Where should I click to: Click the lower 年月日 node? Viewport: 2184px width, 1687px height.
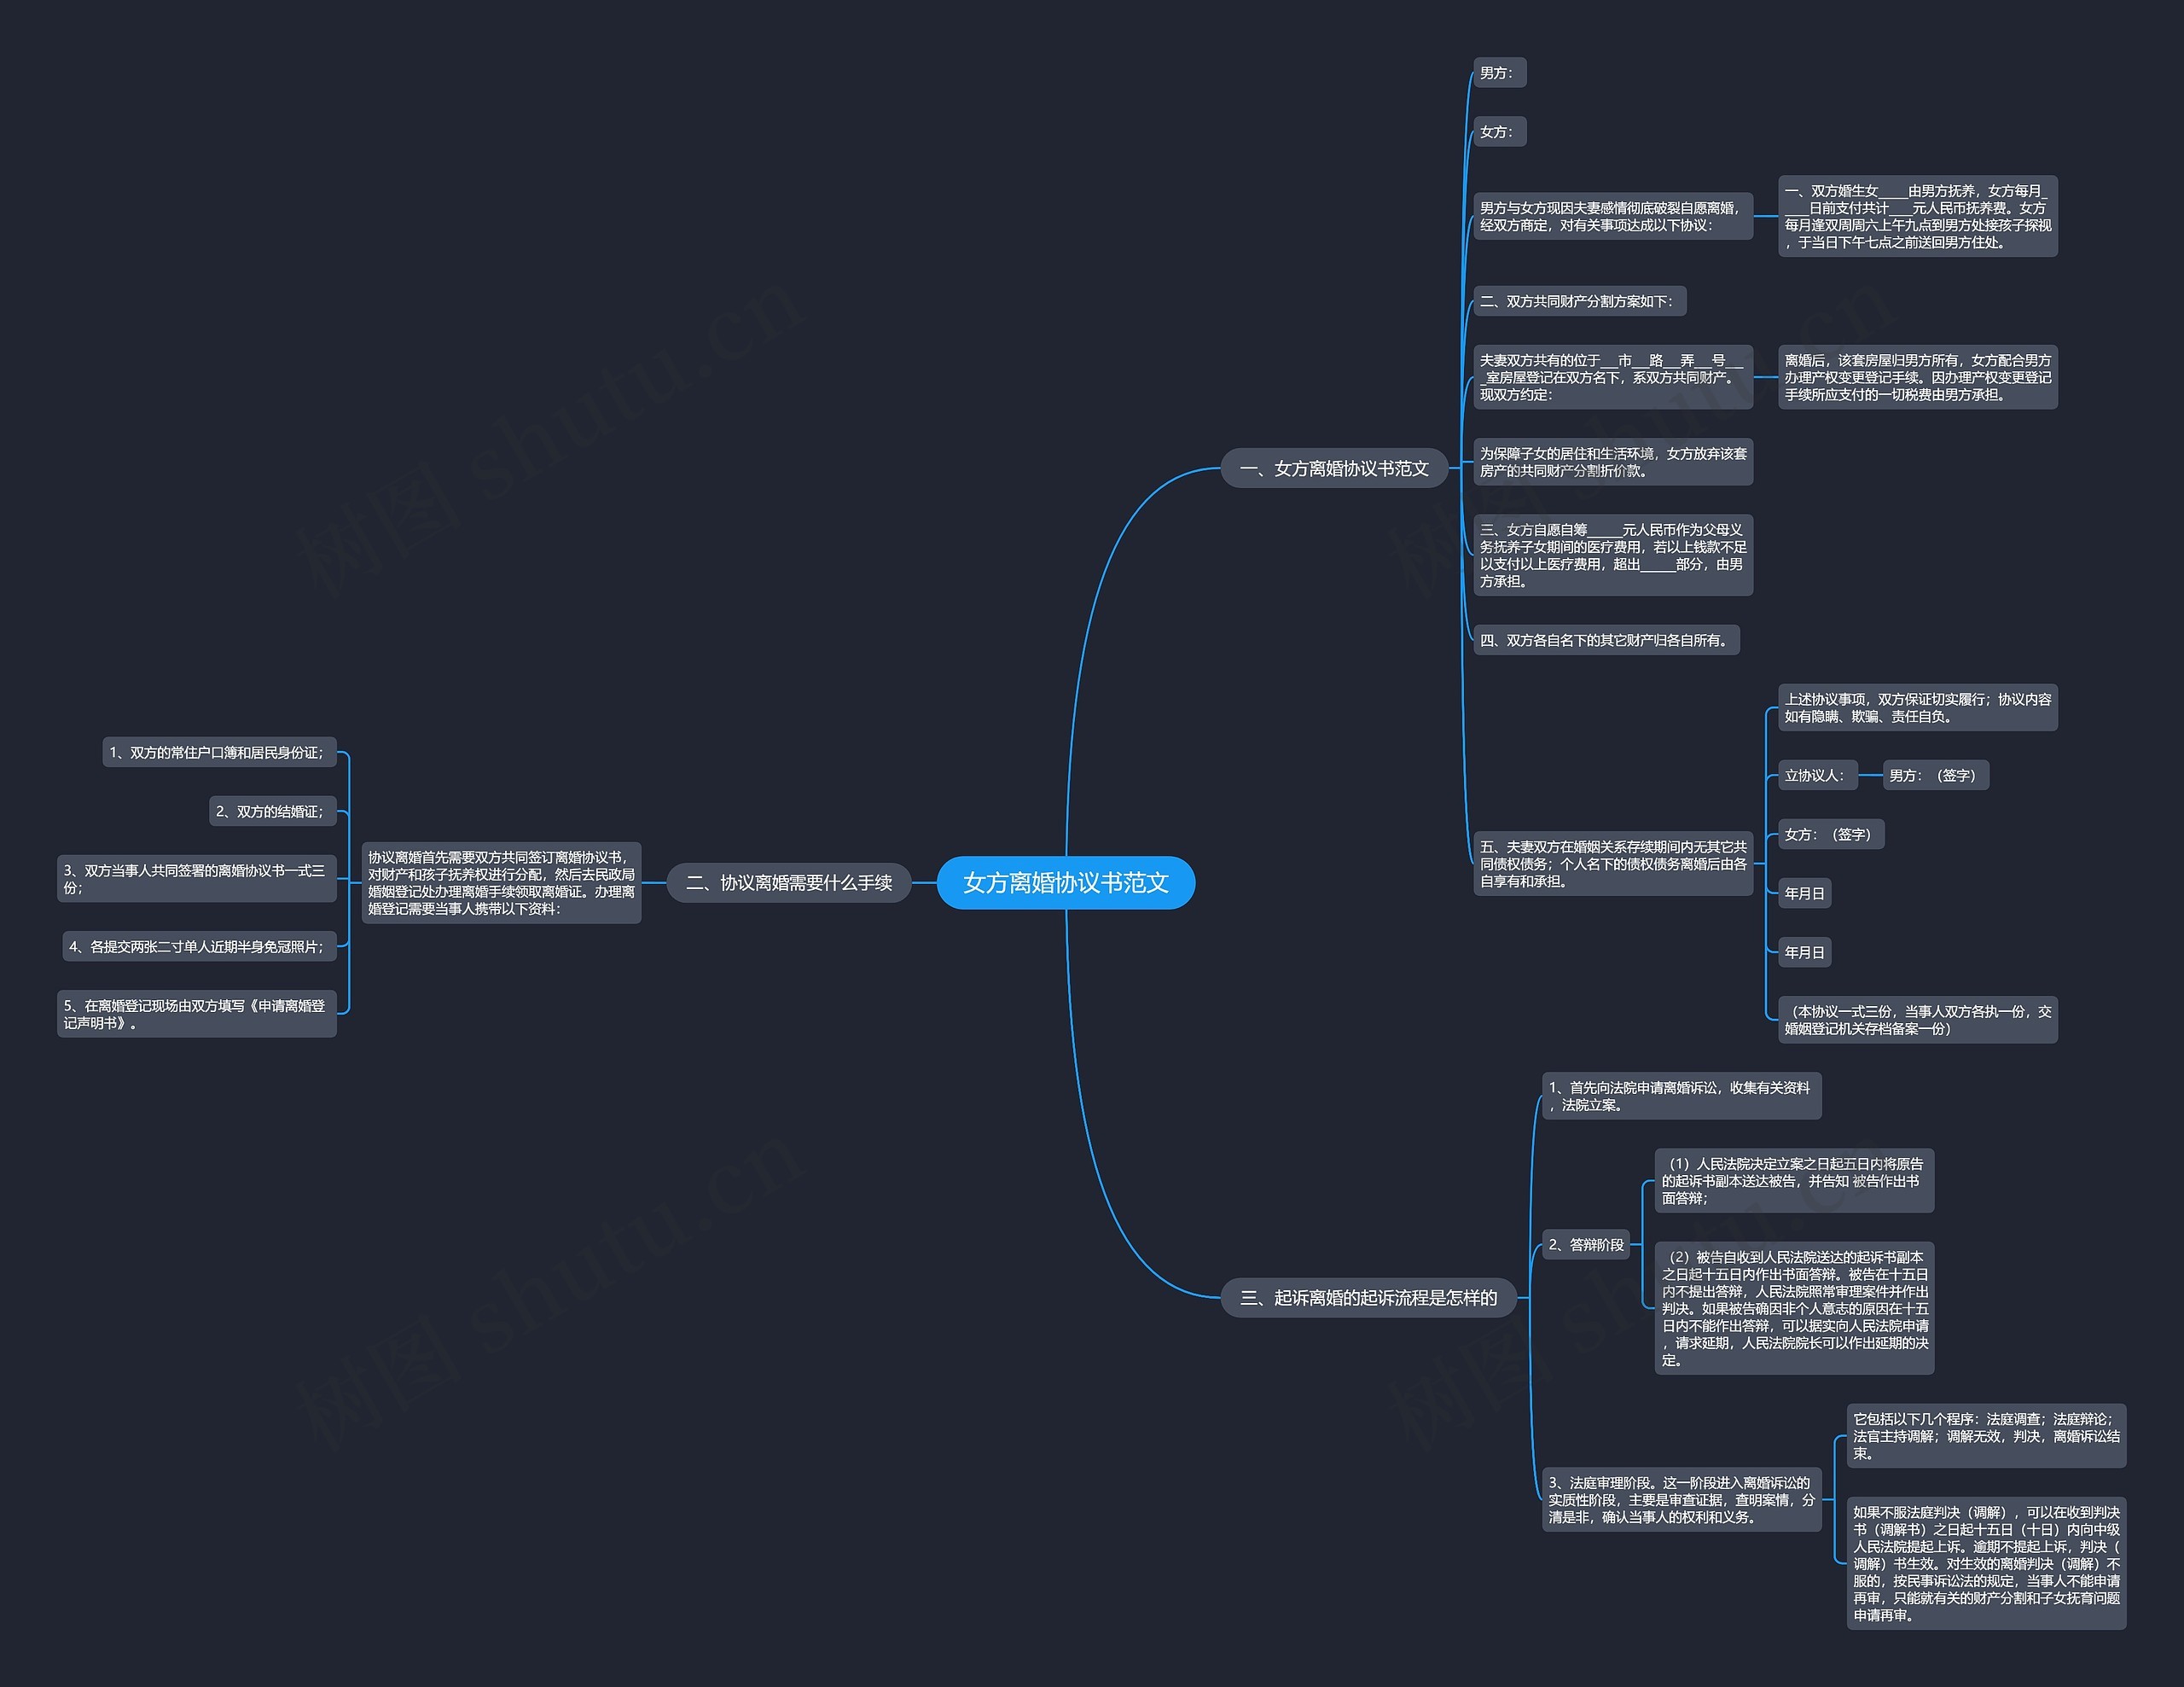(1804, 952)
